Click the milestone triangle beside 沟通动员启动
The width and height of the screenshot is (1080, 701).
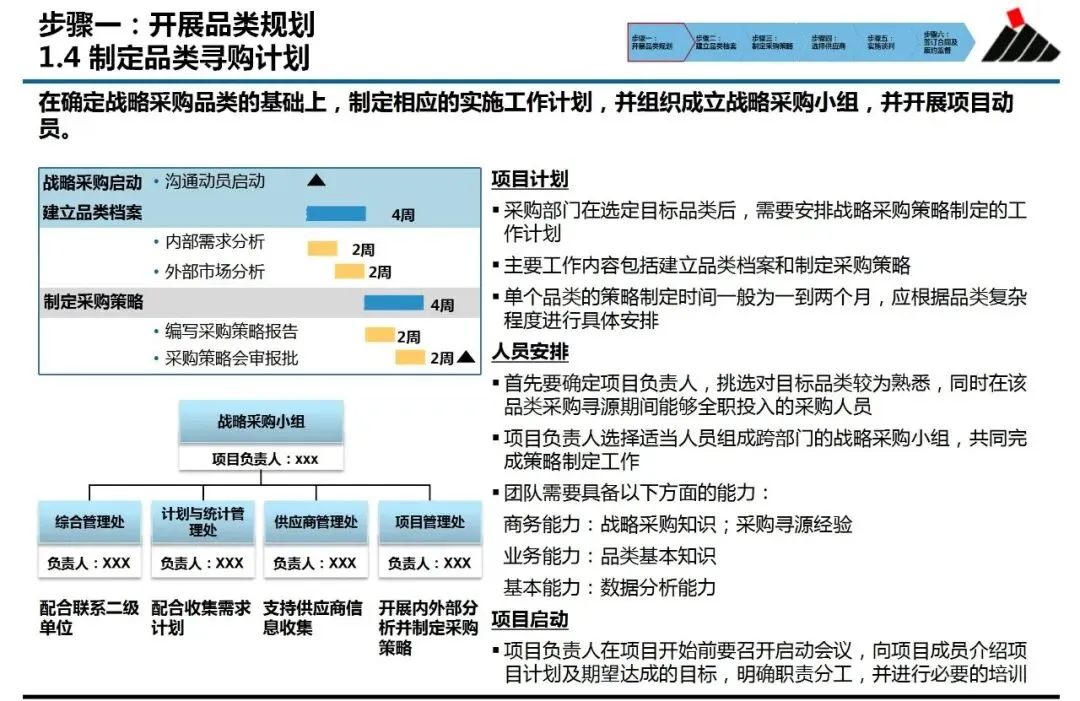click(315, 180)
